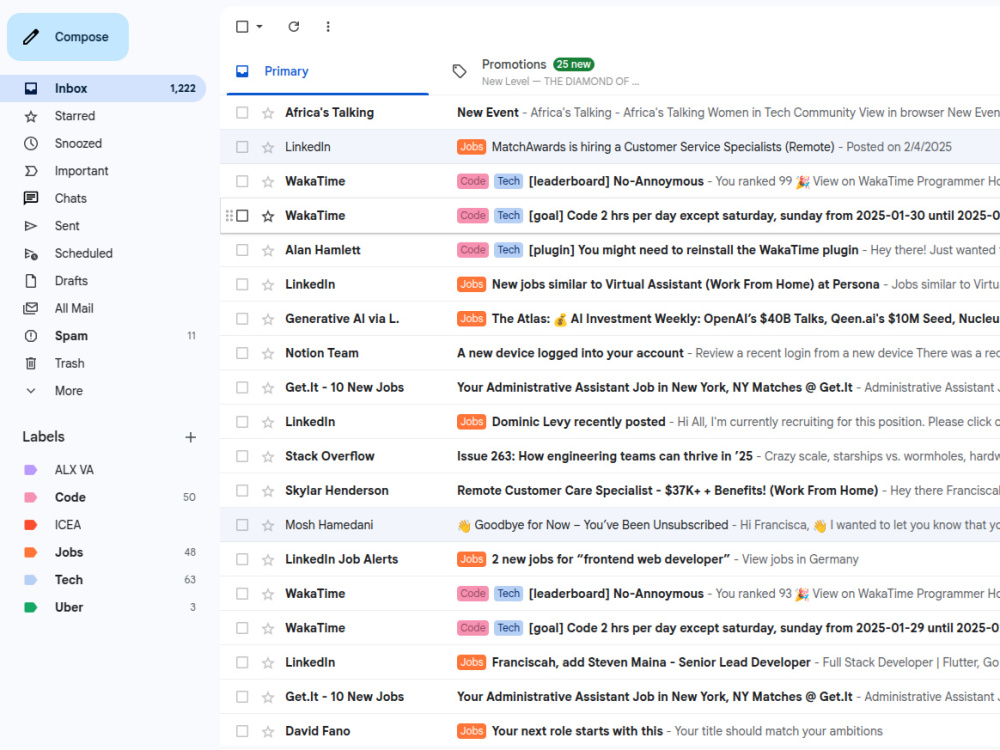
Task: Open the Inbox folder
Action: (103, 89)
